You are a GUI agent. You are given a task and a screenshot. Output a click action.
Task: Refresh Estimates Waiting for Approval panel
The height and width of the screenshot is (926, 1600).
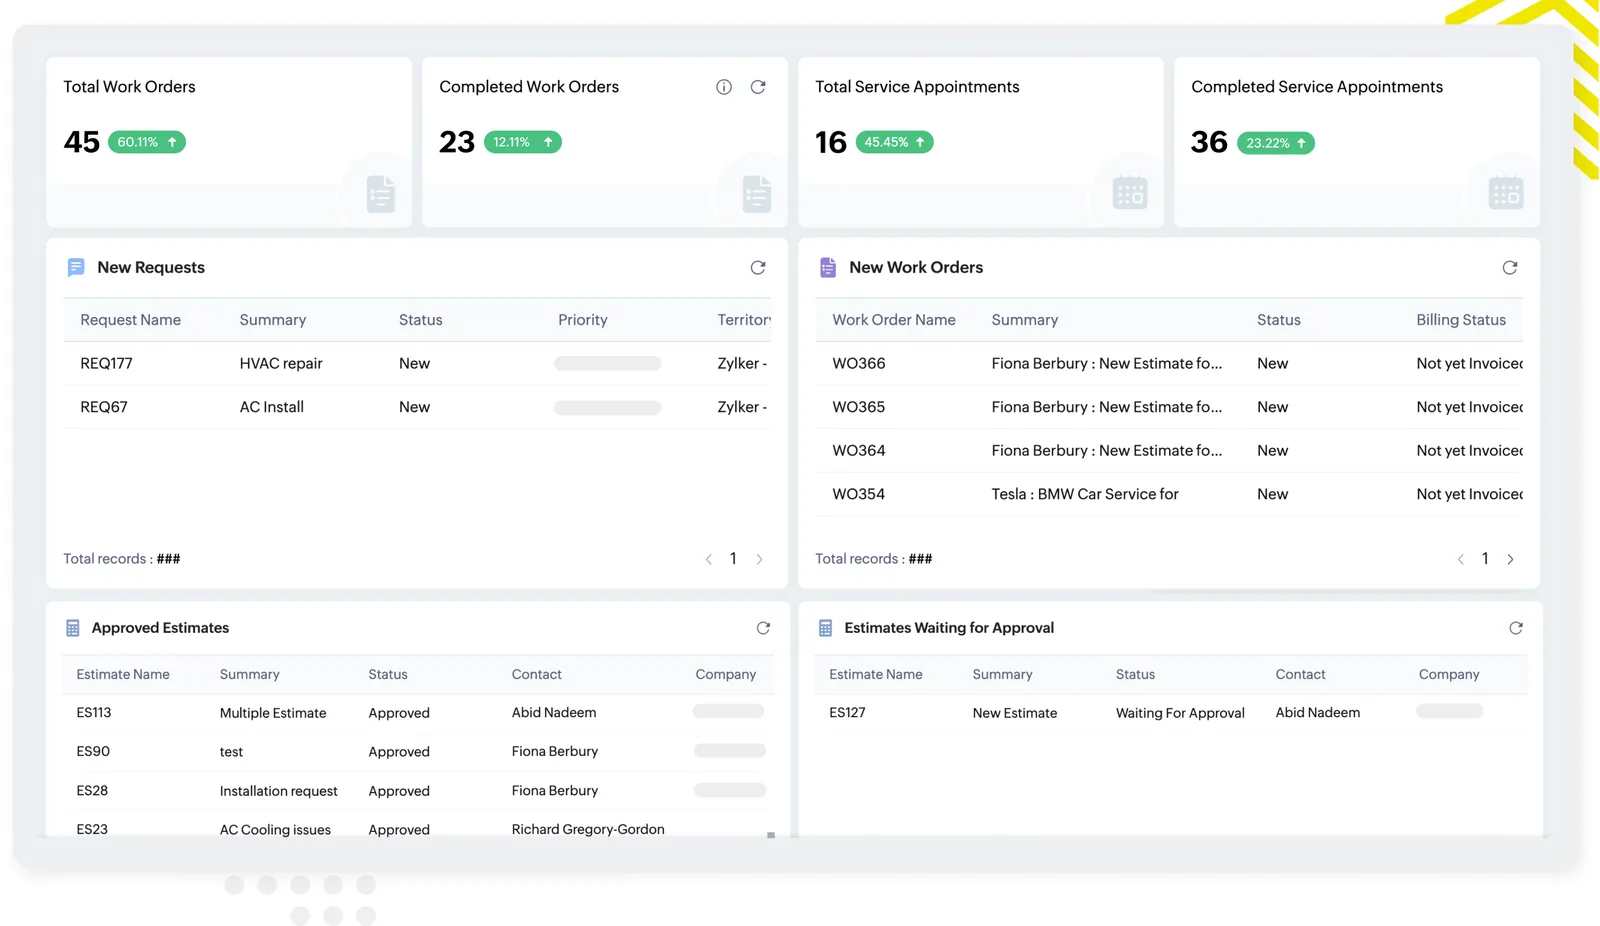pyautogui.click(x=1516, y=628)
